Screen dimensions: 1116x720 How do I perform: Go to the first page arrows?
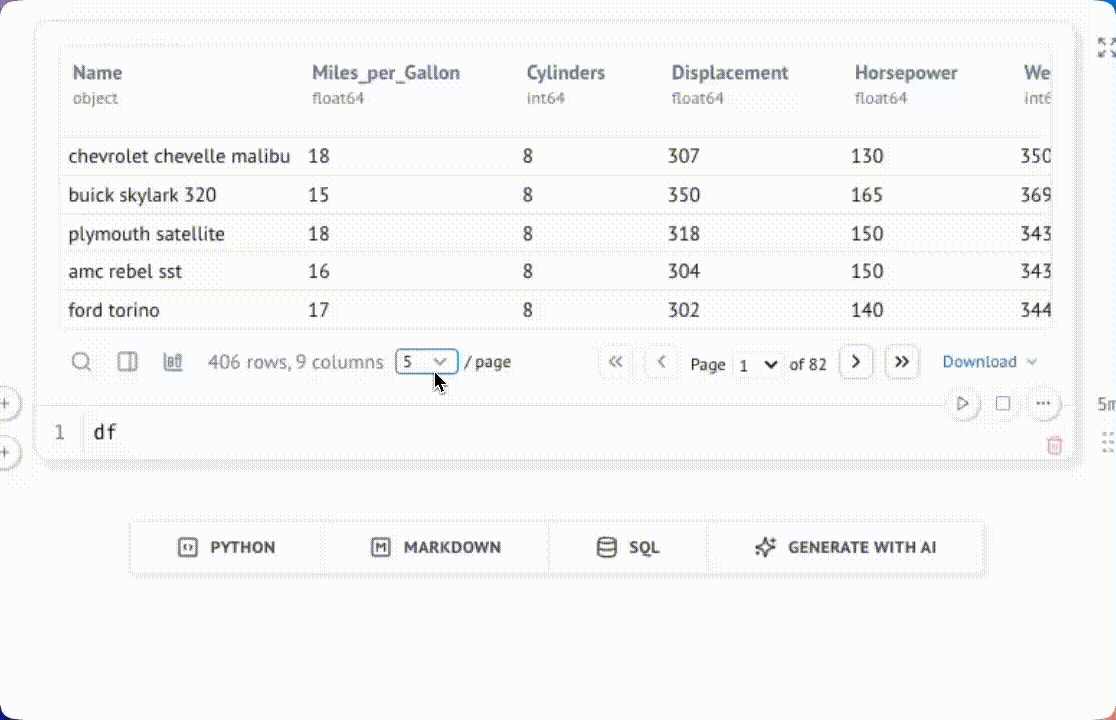coord(616,362)
